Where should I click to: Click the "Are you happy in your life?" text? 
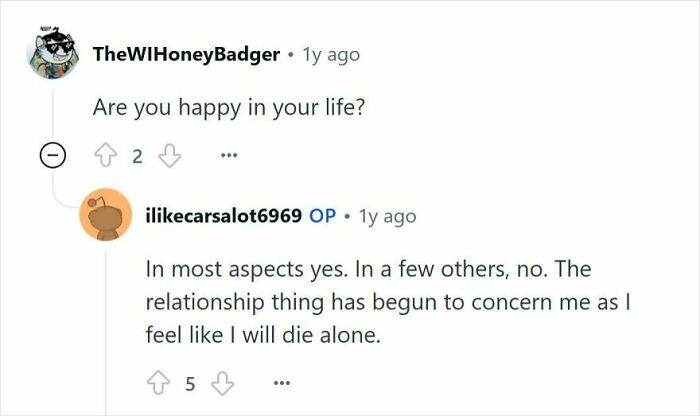(x=229, y=108)
